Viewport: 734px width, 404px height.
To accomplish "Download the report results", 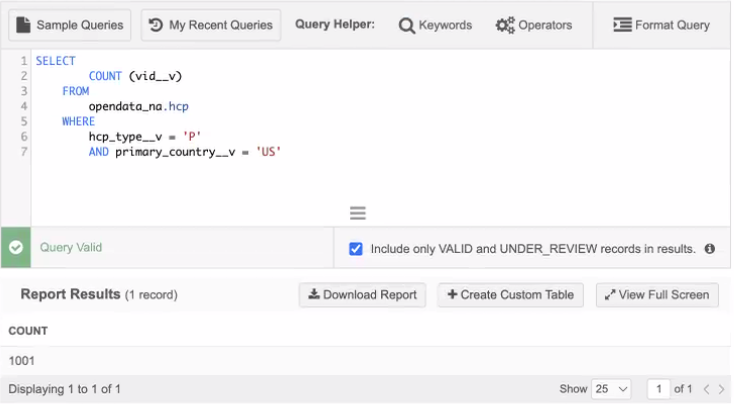I will click(362, 295).
